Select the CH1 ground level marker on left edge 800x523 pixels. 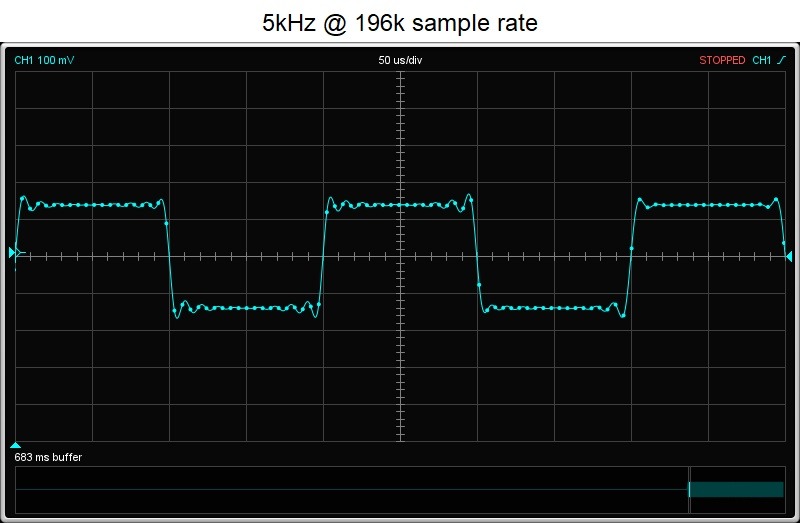13,252
